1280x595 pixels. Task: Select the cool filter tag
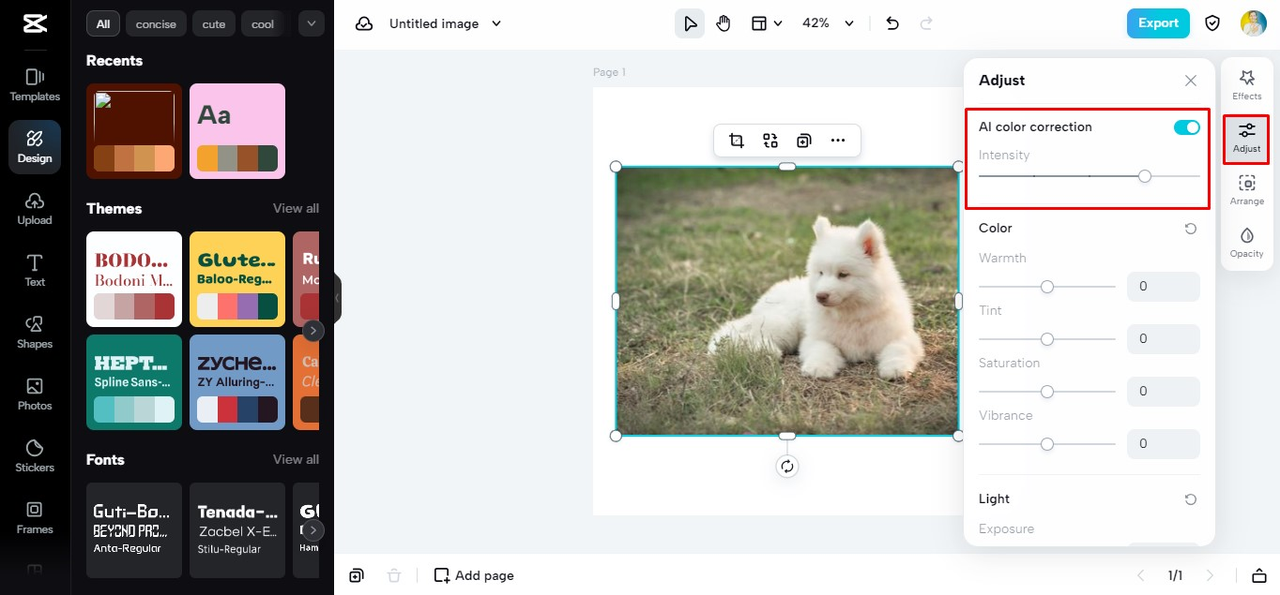pos(263,24)
